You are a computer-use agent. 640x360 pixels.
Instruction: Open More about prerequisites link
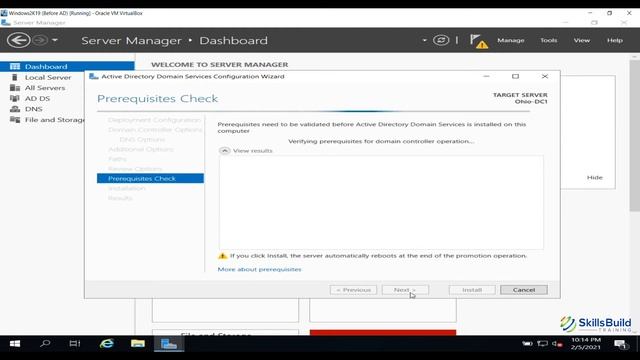click(x=259, y=269)
